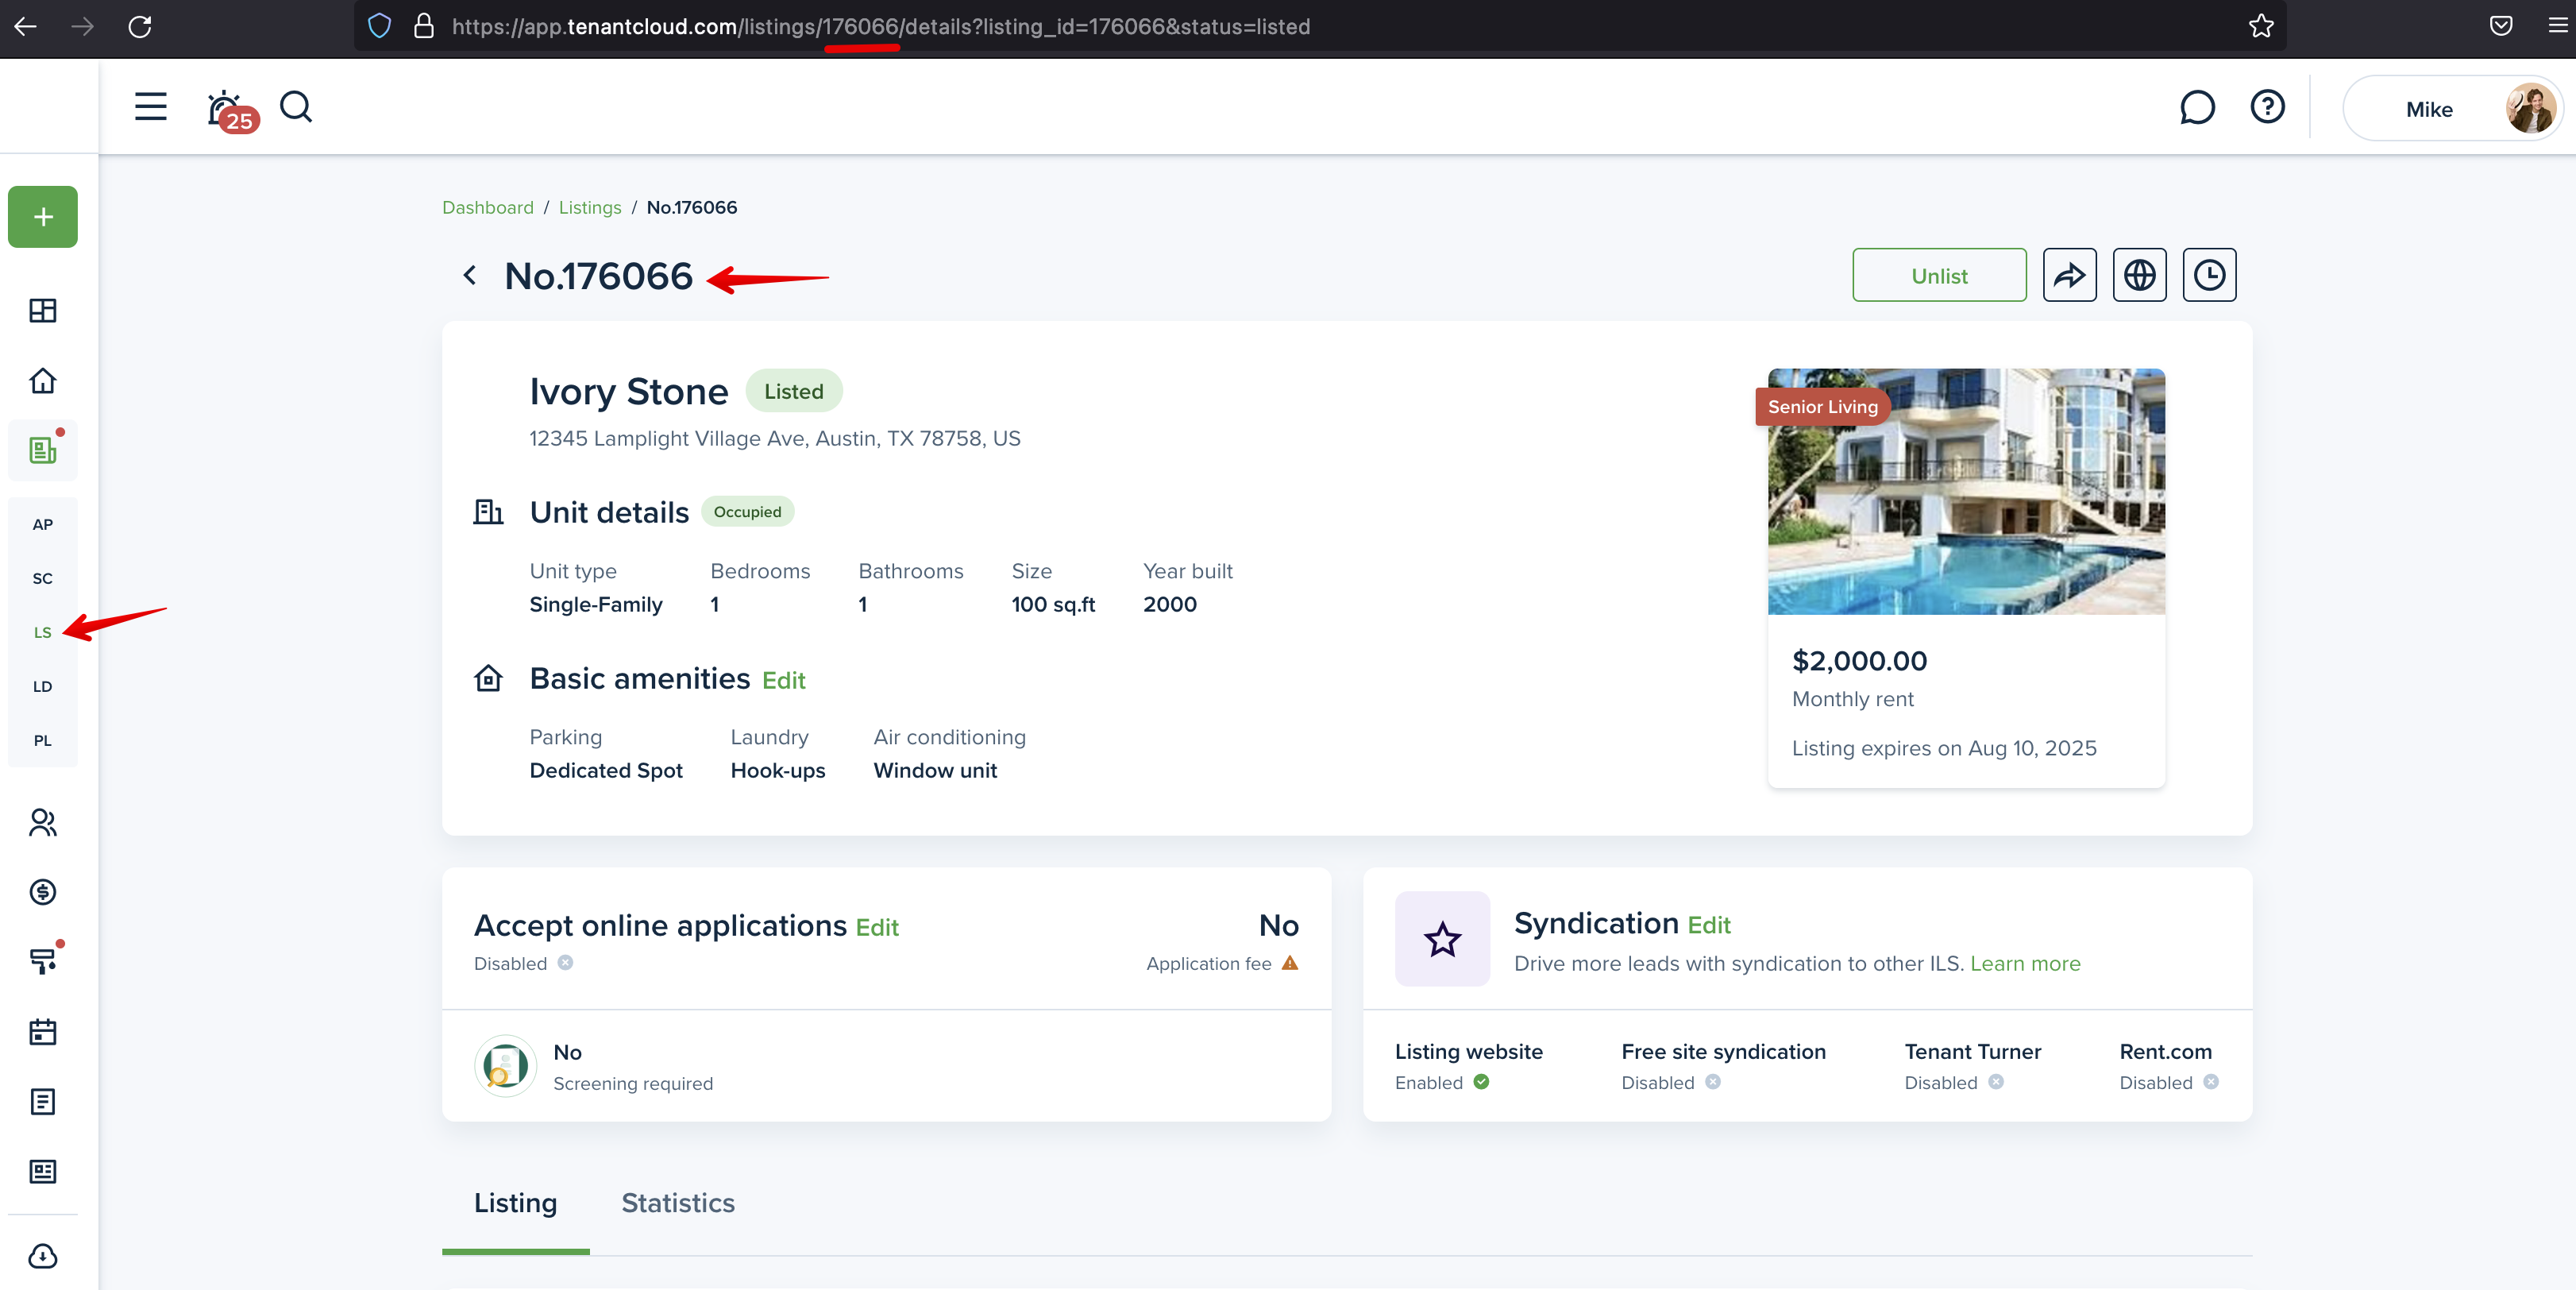Edit Basic amenities
Screen dimensions: 2576x1290
coord(783,681)
